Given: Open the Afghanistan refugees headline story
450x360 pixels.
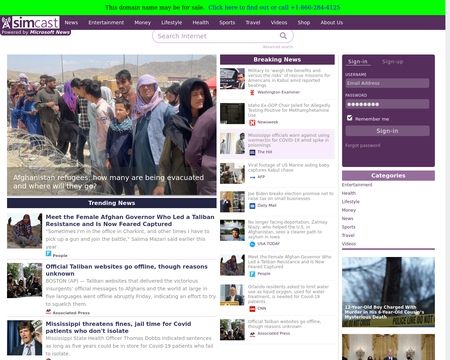Looking at the screenshot, I should point(108,182).
